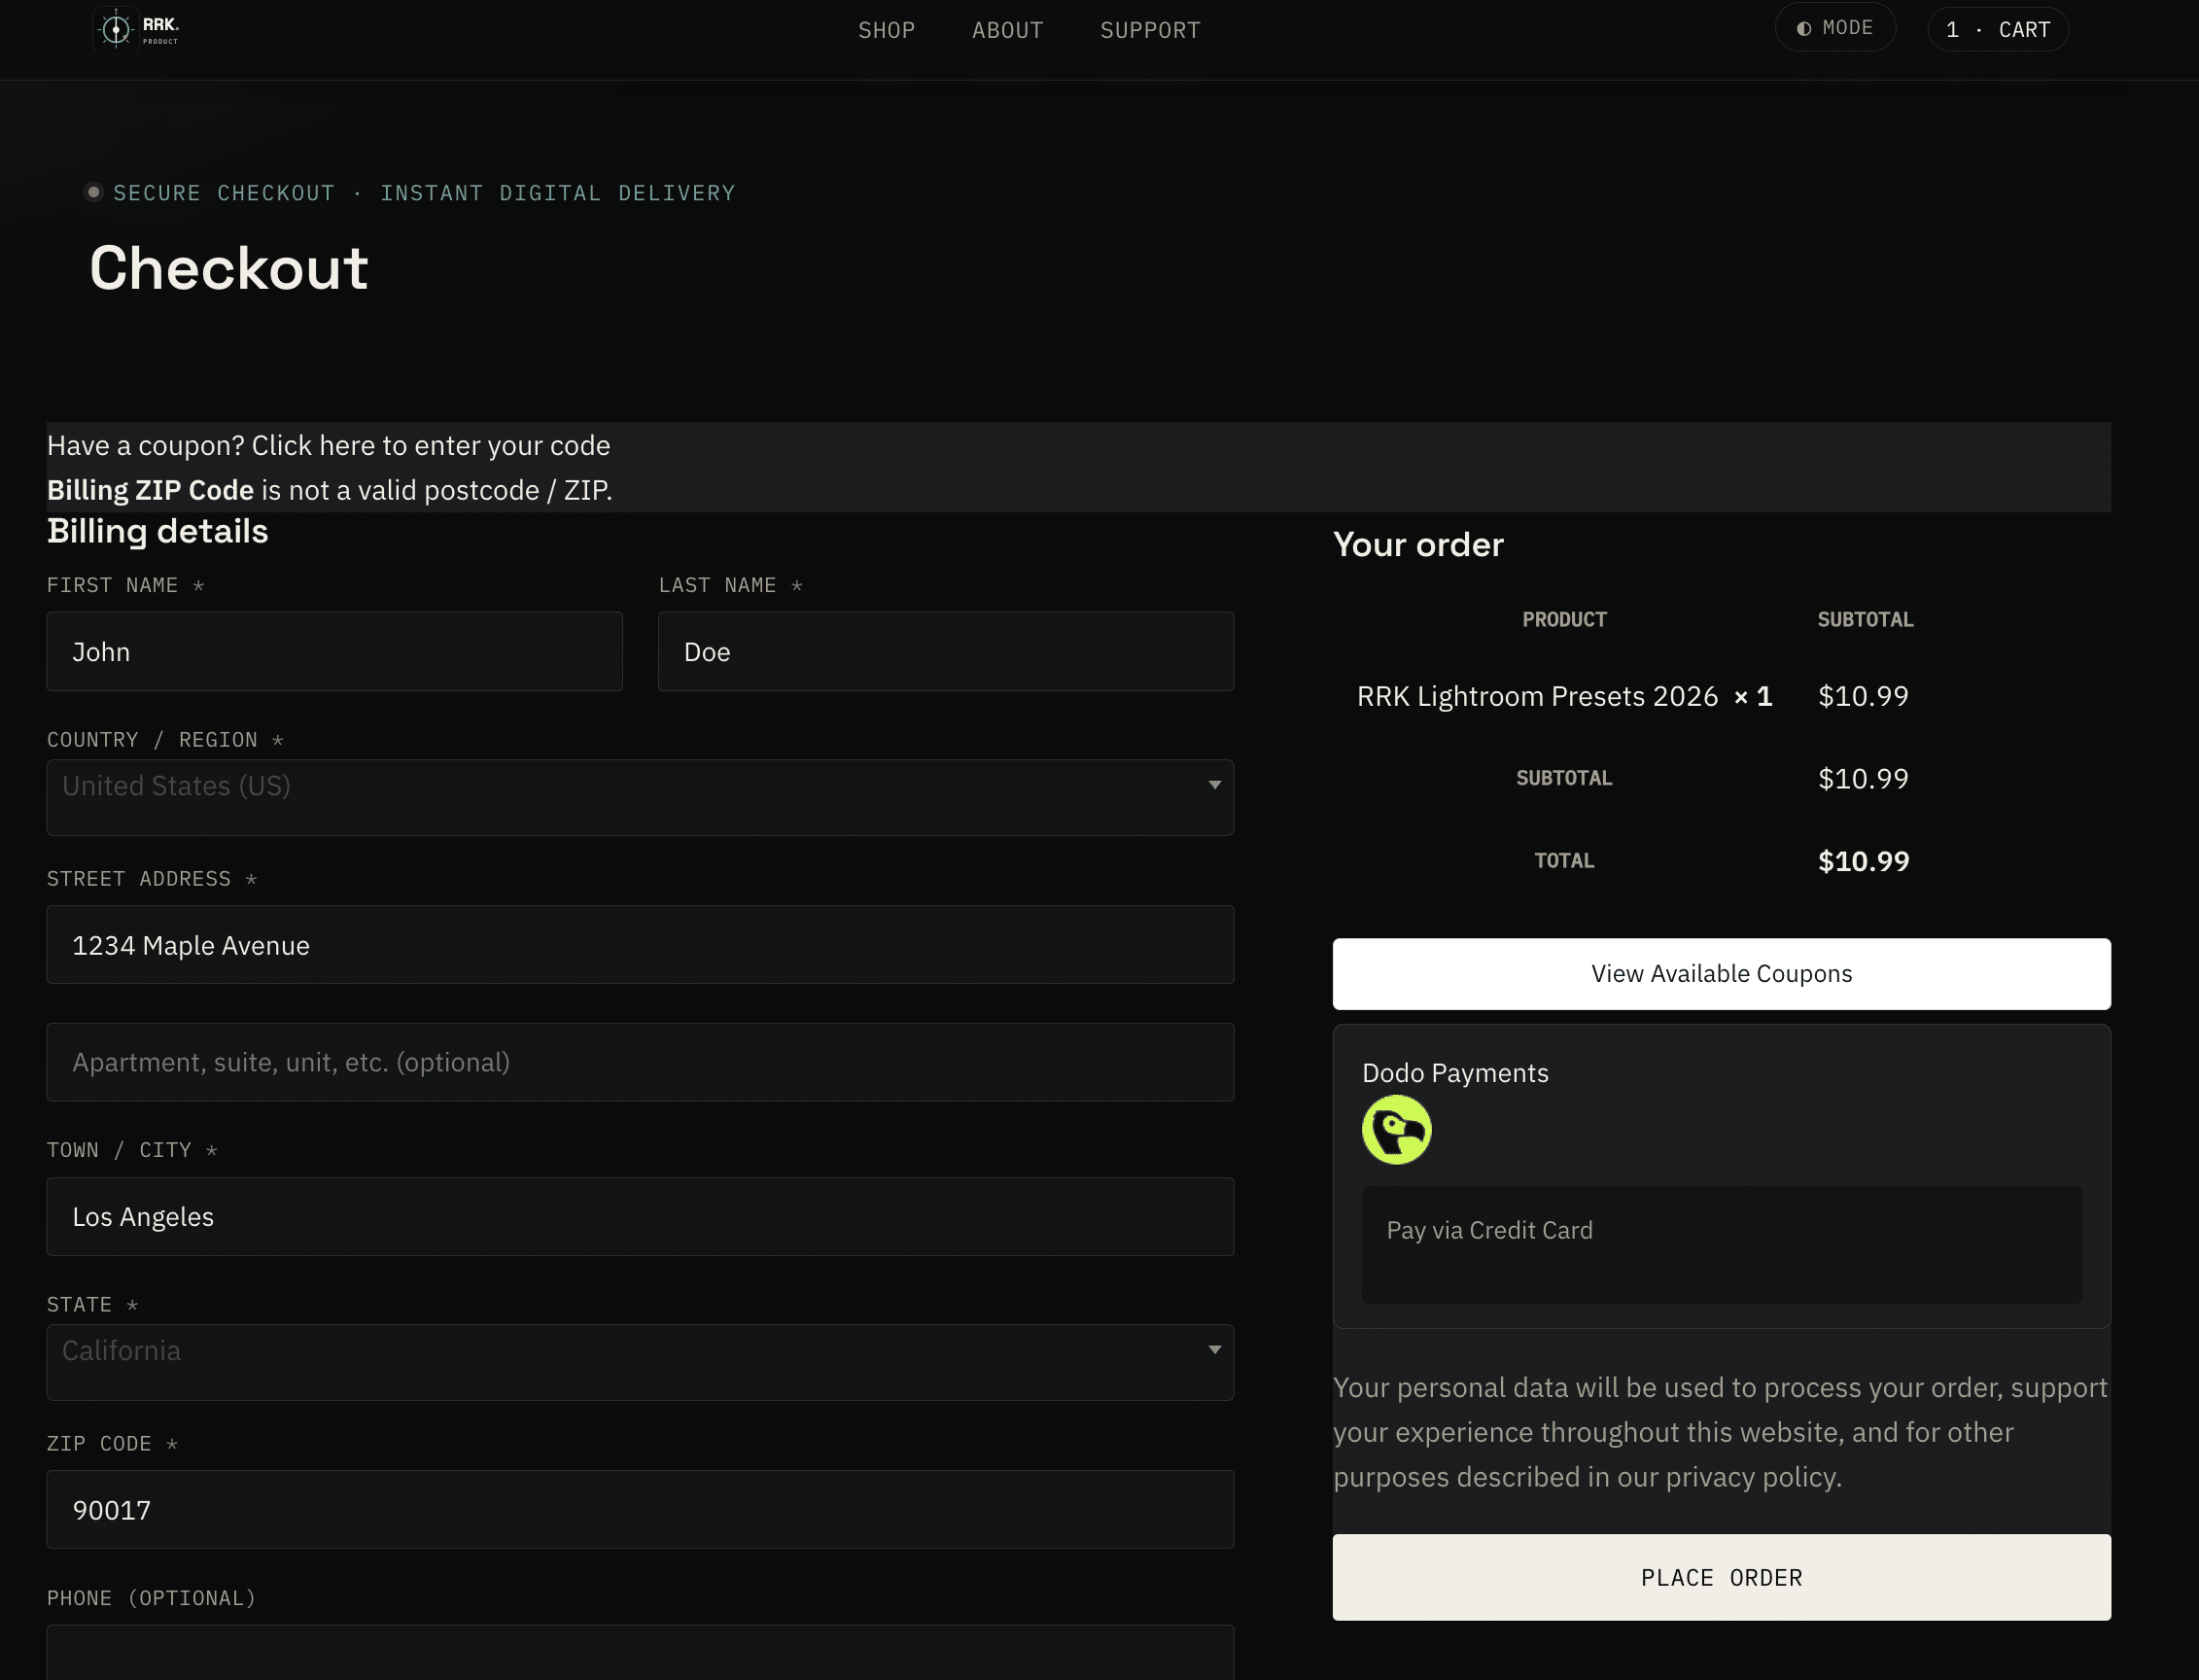This screenshot has height=1680, width=2199.
Task: Click the Apartment, suite, unit optional field
Action: click(640, 1061)
